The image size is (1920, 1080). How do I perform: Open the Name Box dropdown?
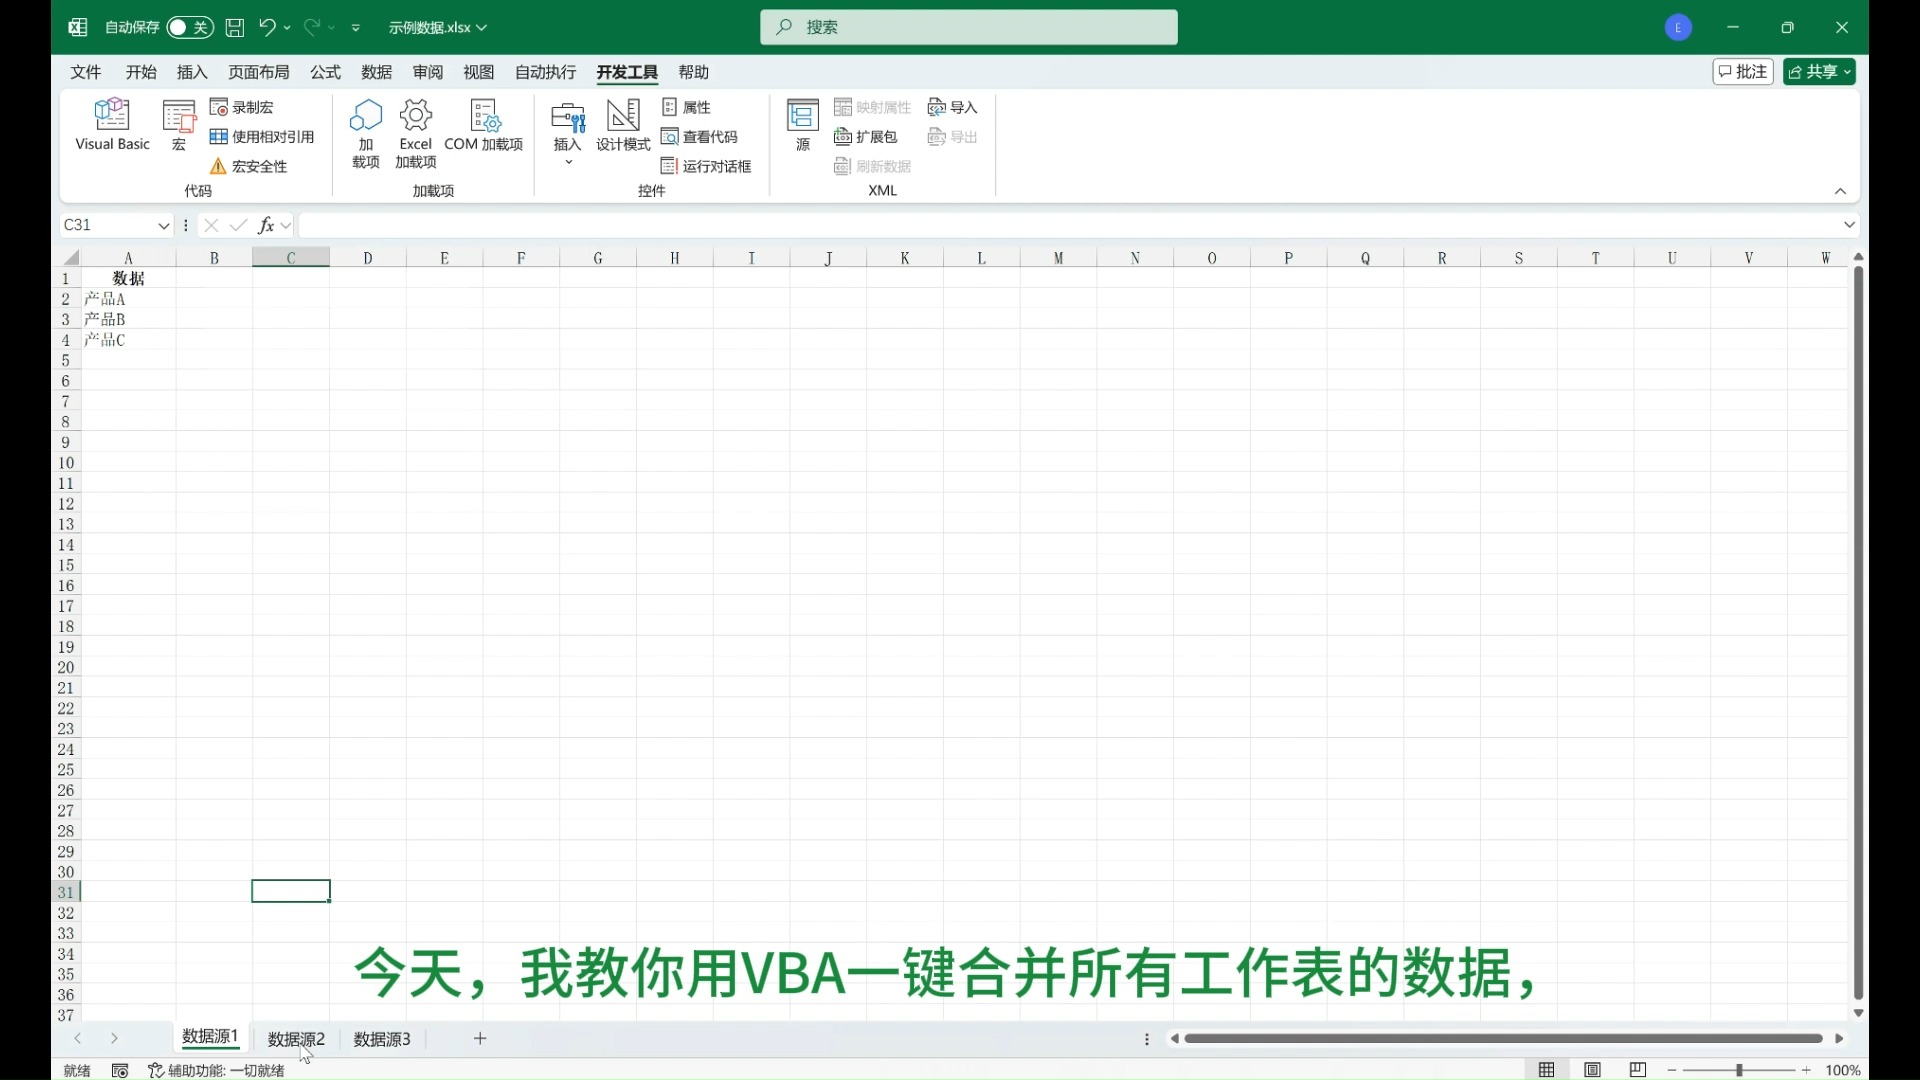[164, 226]
